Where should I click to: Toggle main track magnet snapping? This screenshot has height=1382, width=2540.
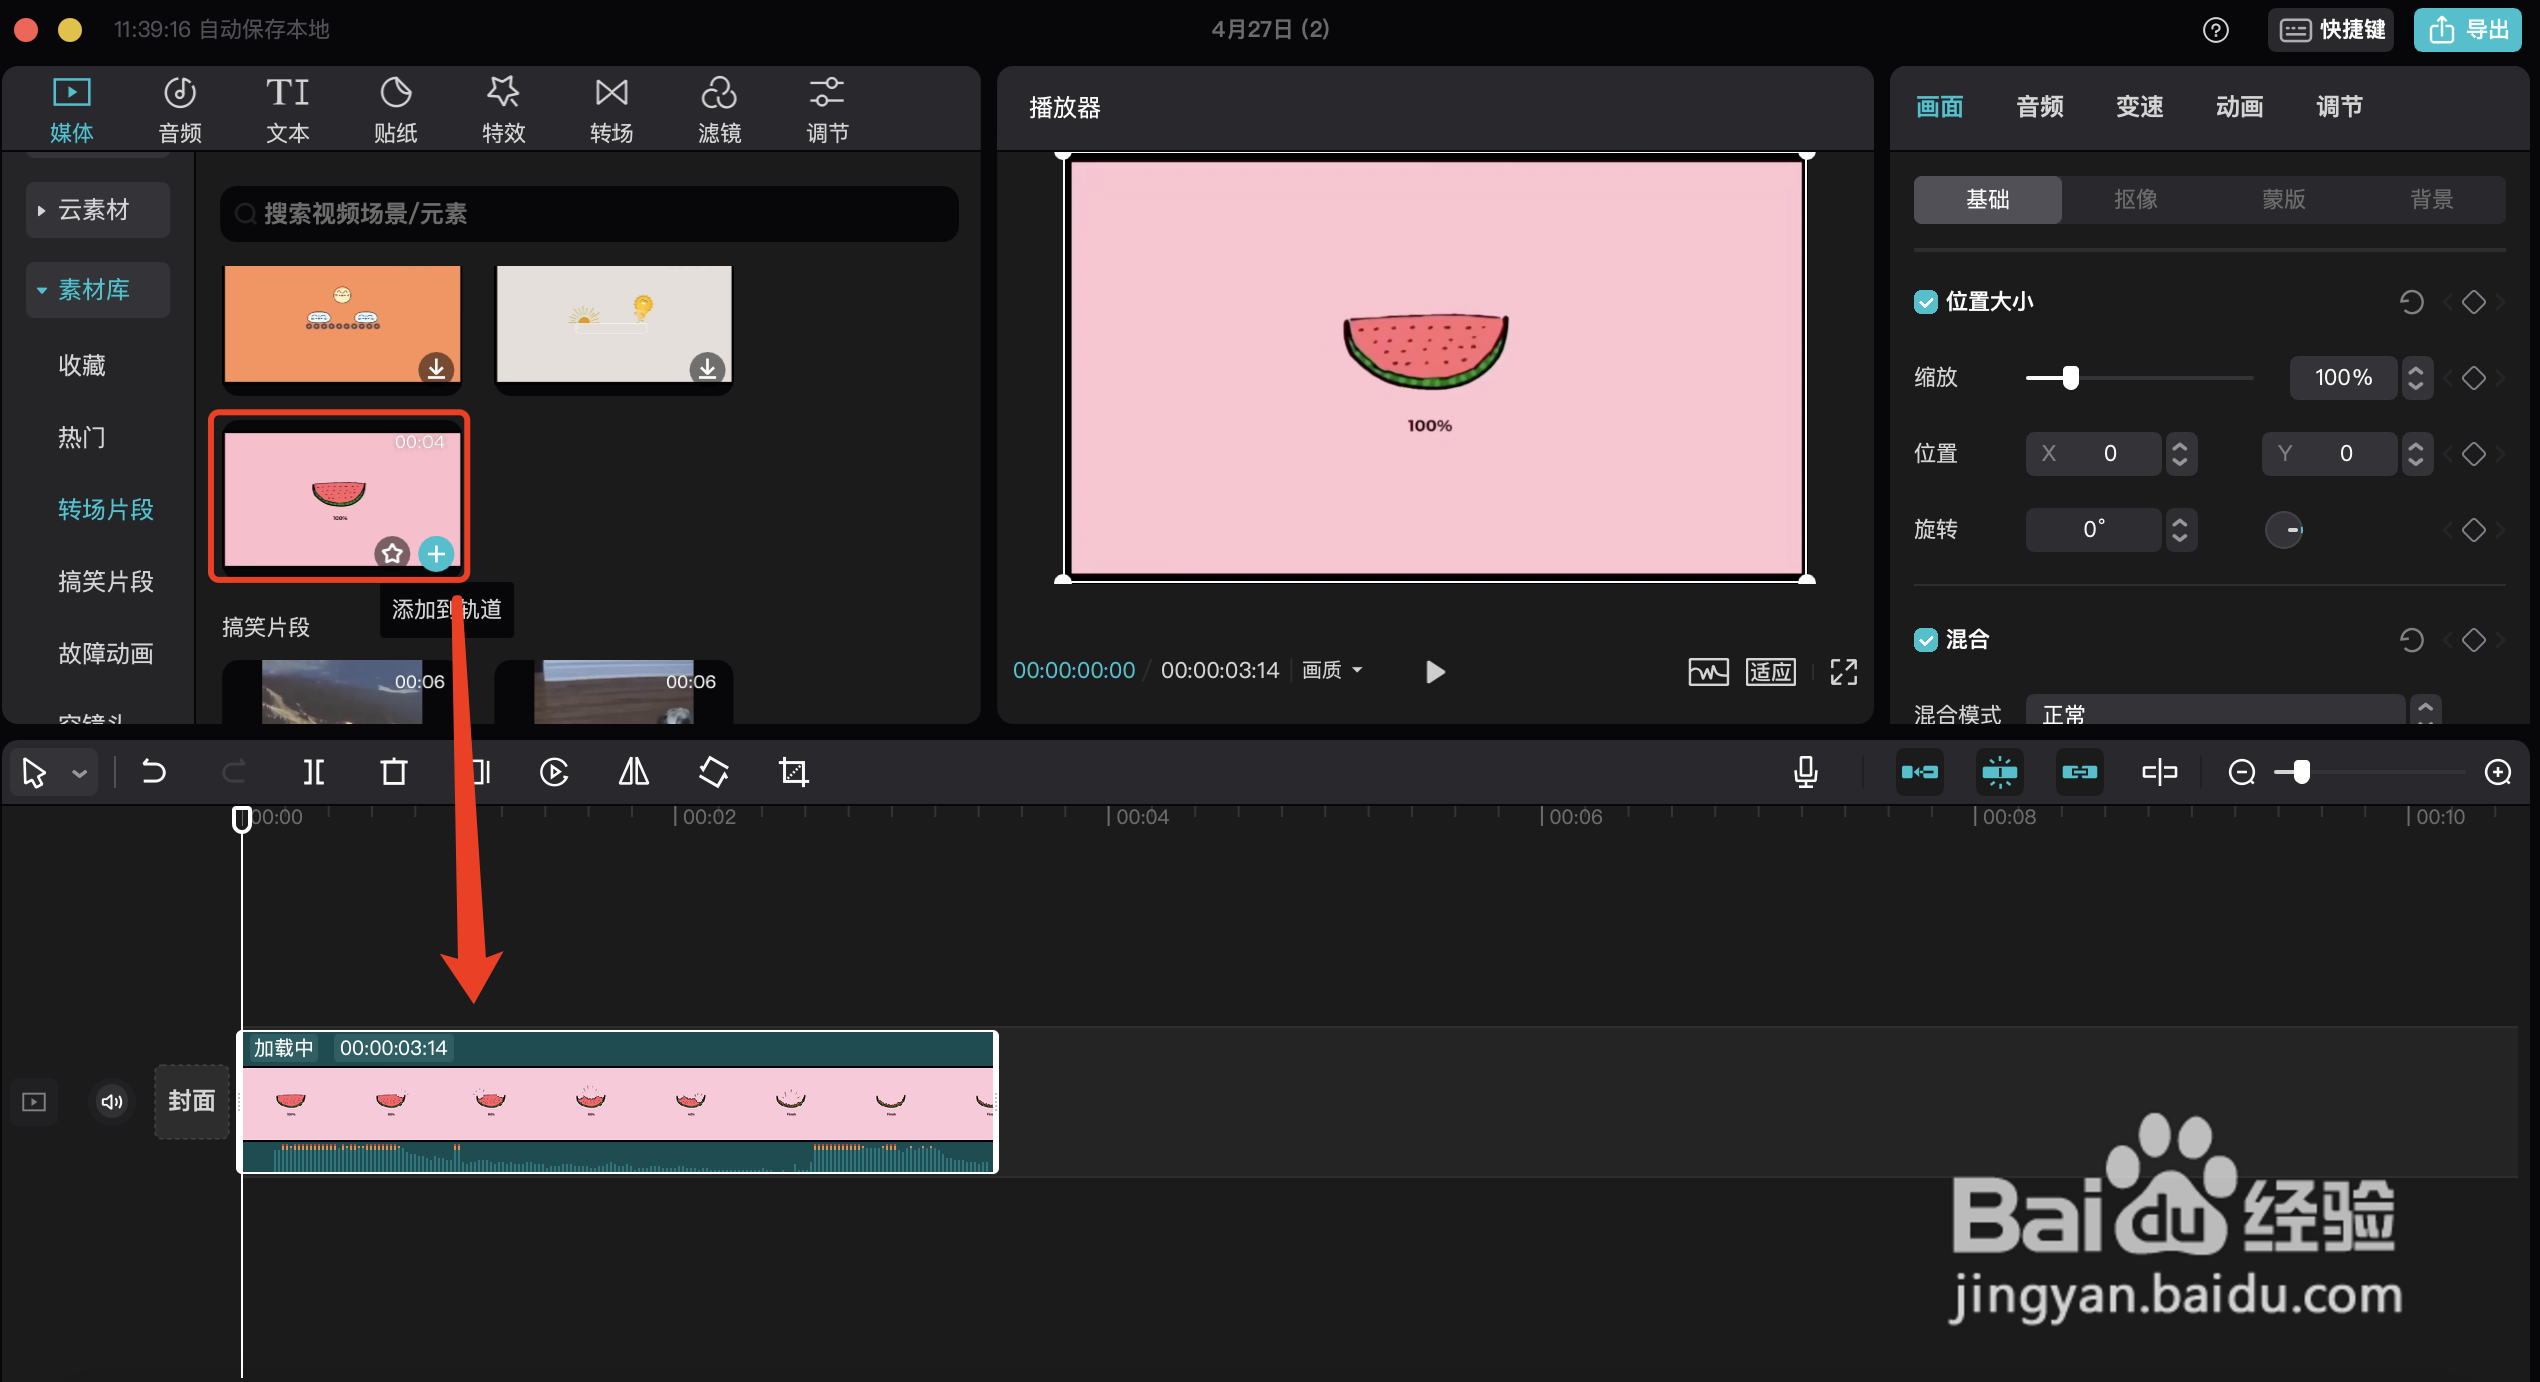[x=1920, y=771]
